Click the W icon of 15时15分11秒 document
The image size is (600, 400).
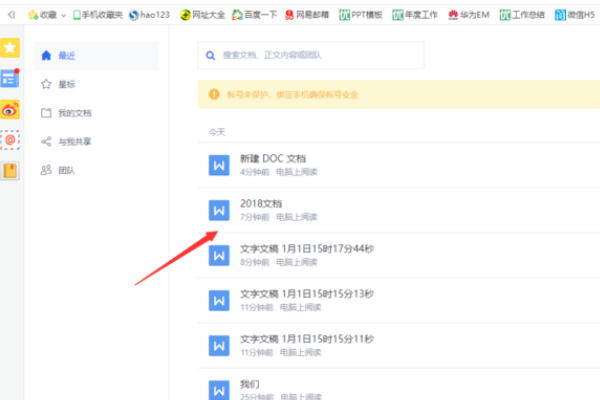pyautogui.click(x=219, y=346)
